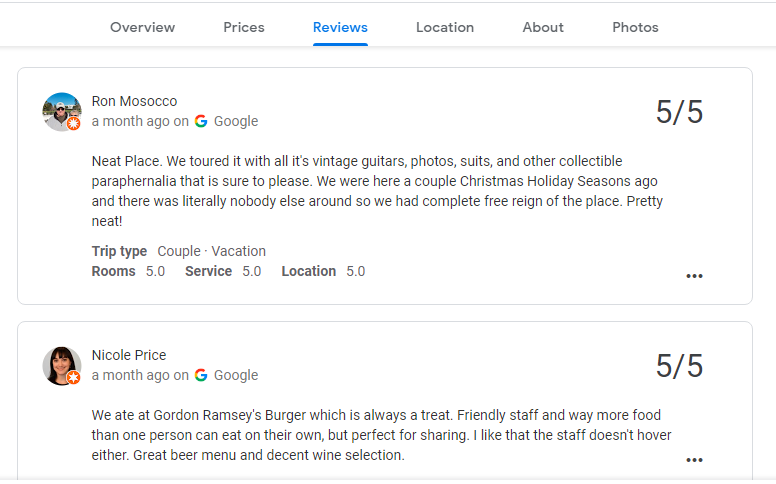
Task: Open the Photos tab
Action: pos(635,27)
